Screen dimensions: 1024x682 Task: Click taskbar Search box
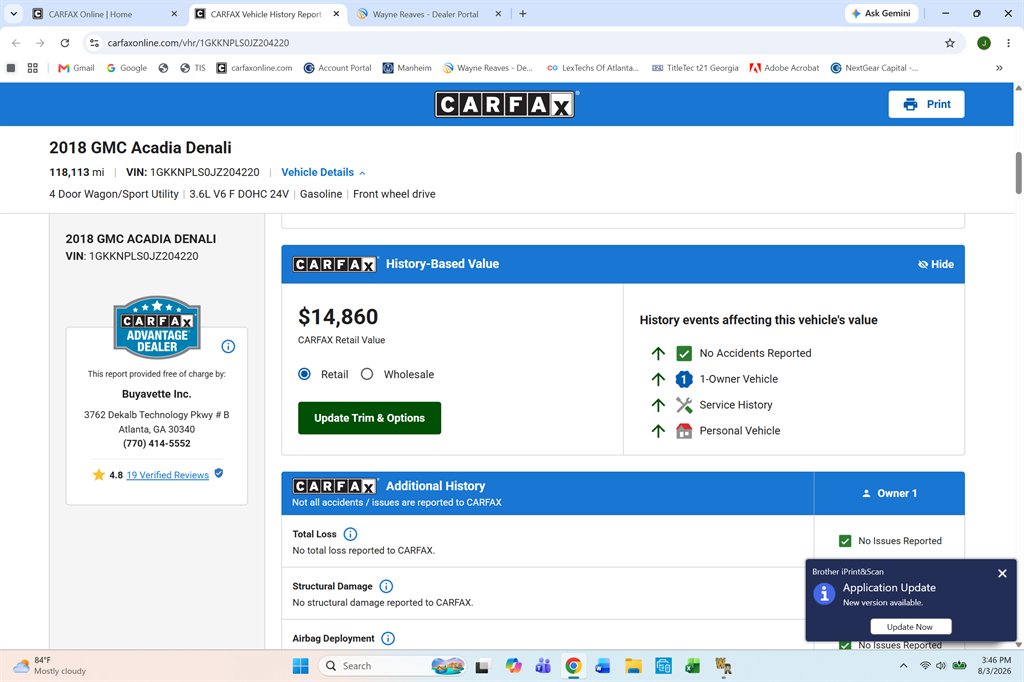(392, 666)
